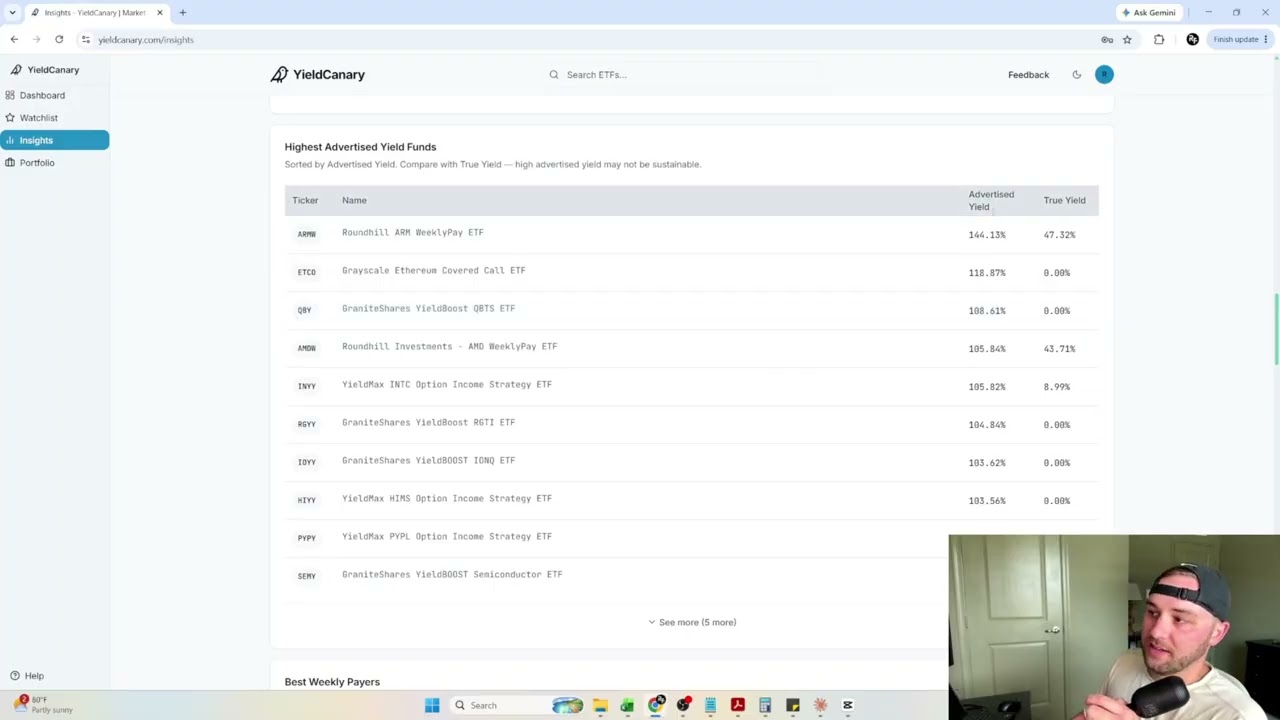Viewport: 1280px width, 720px height.
Task: Click the AMDW ticker badge
Action: pyautogui.click(x=306, y=348)
